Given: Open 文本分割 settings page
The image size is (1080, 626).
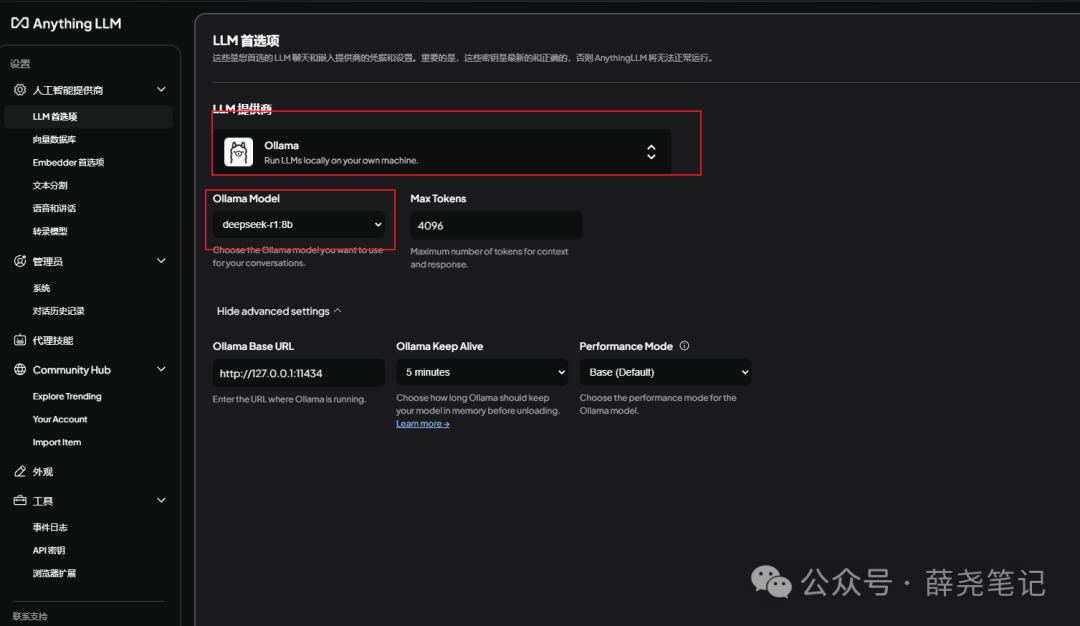Looking at the screenshot, I should coord(50,185).
